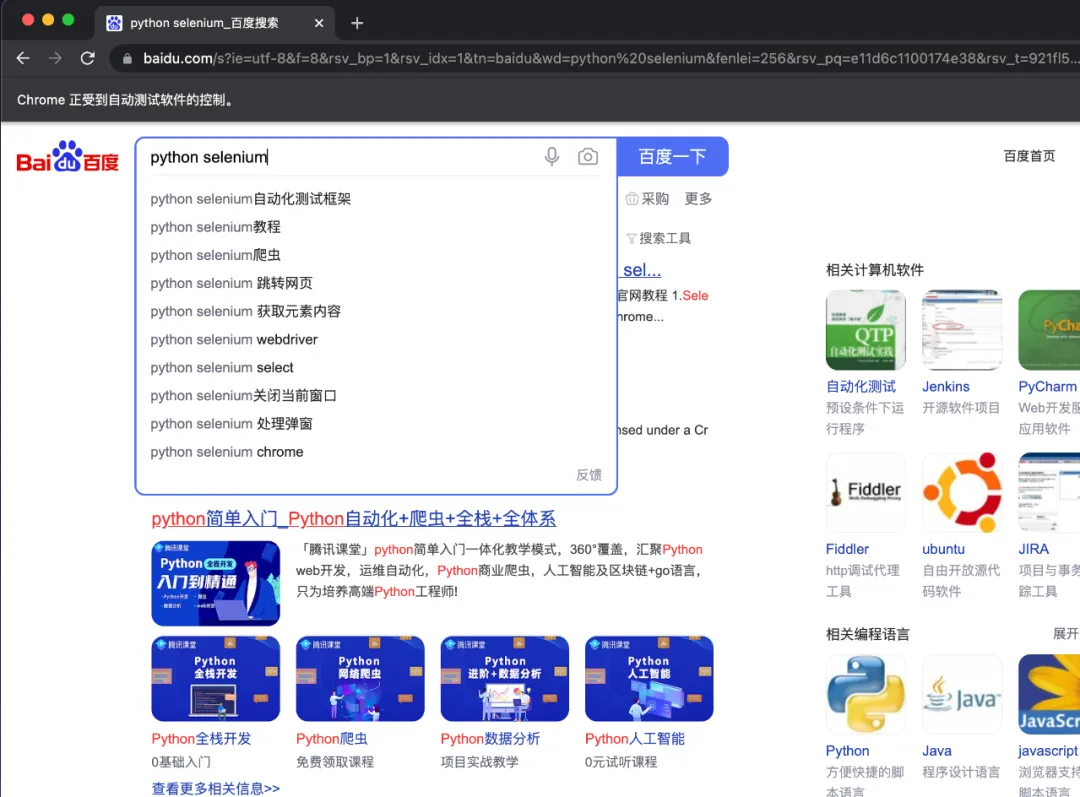Click the Python logo under 相关编程语言
Screen dimensions: 1080x797
865,694
